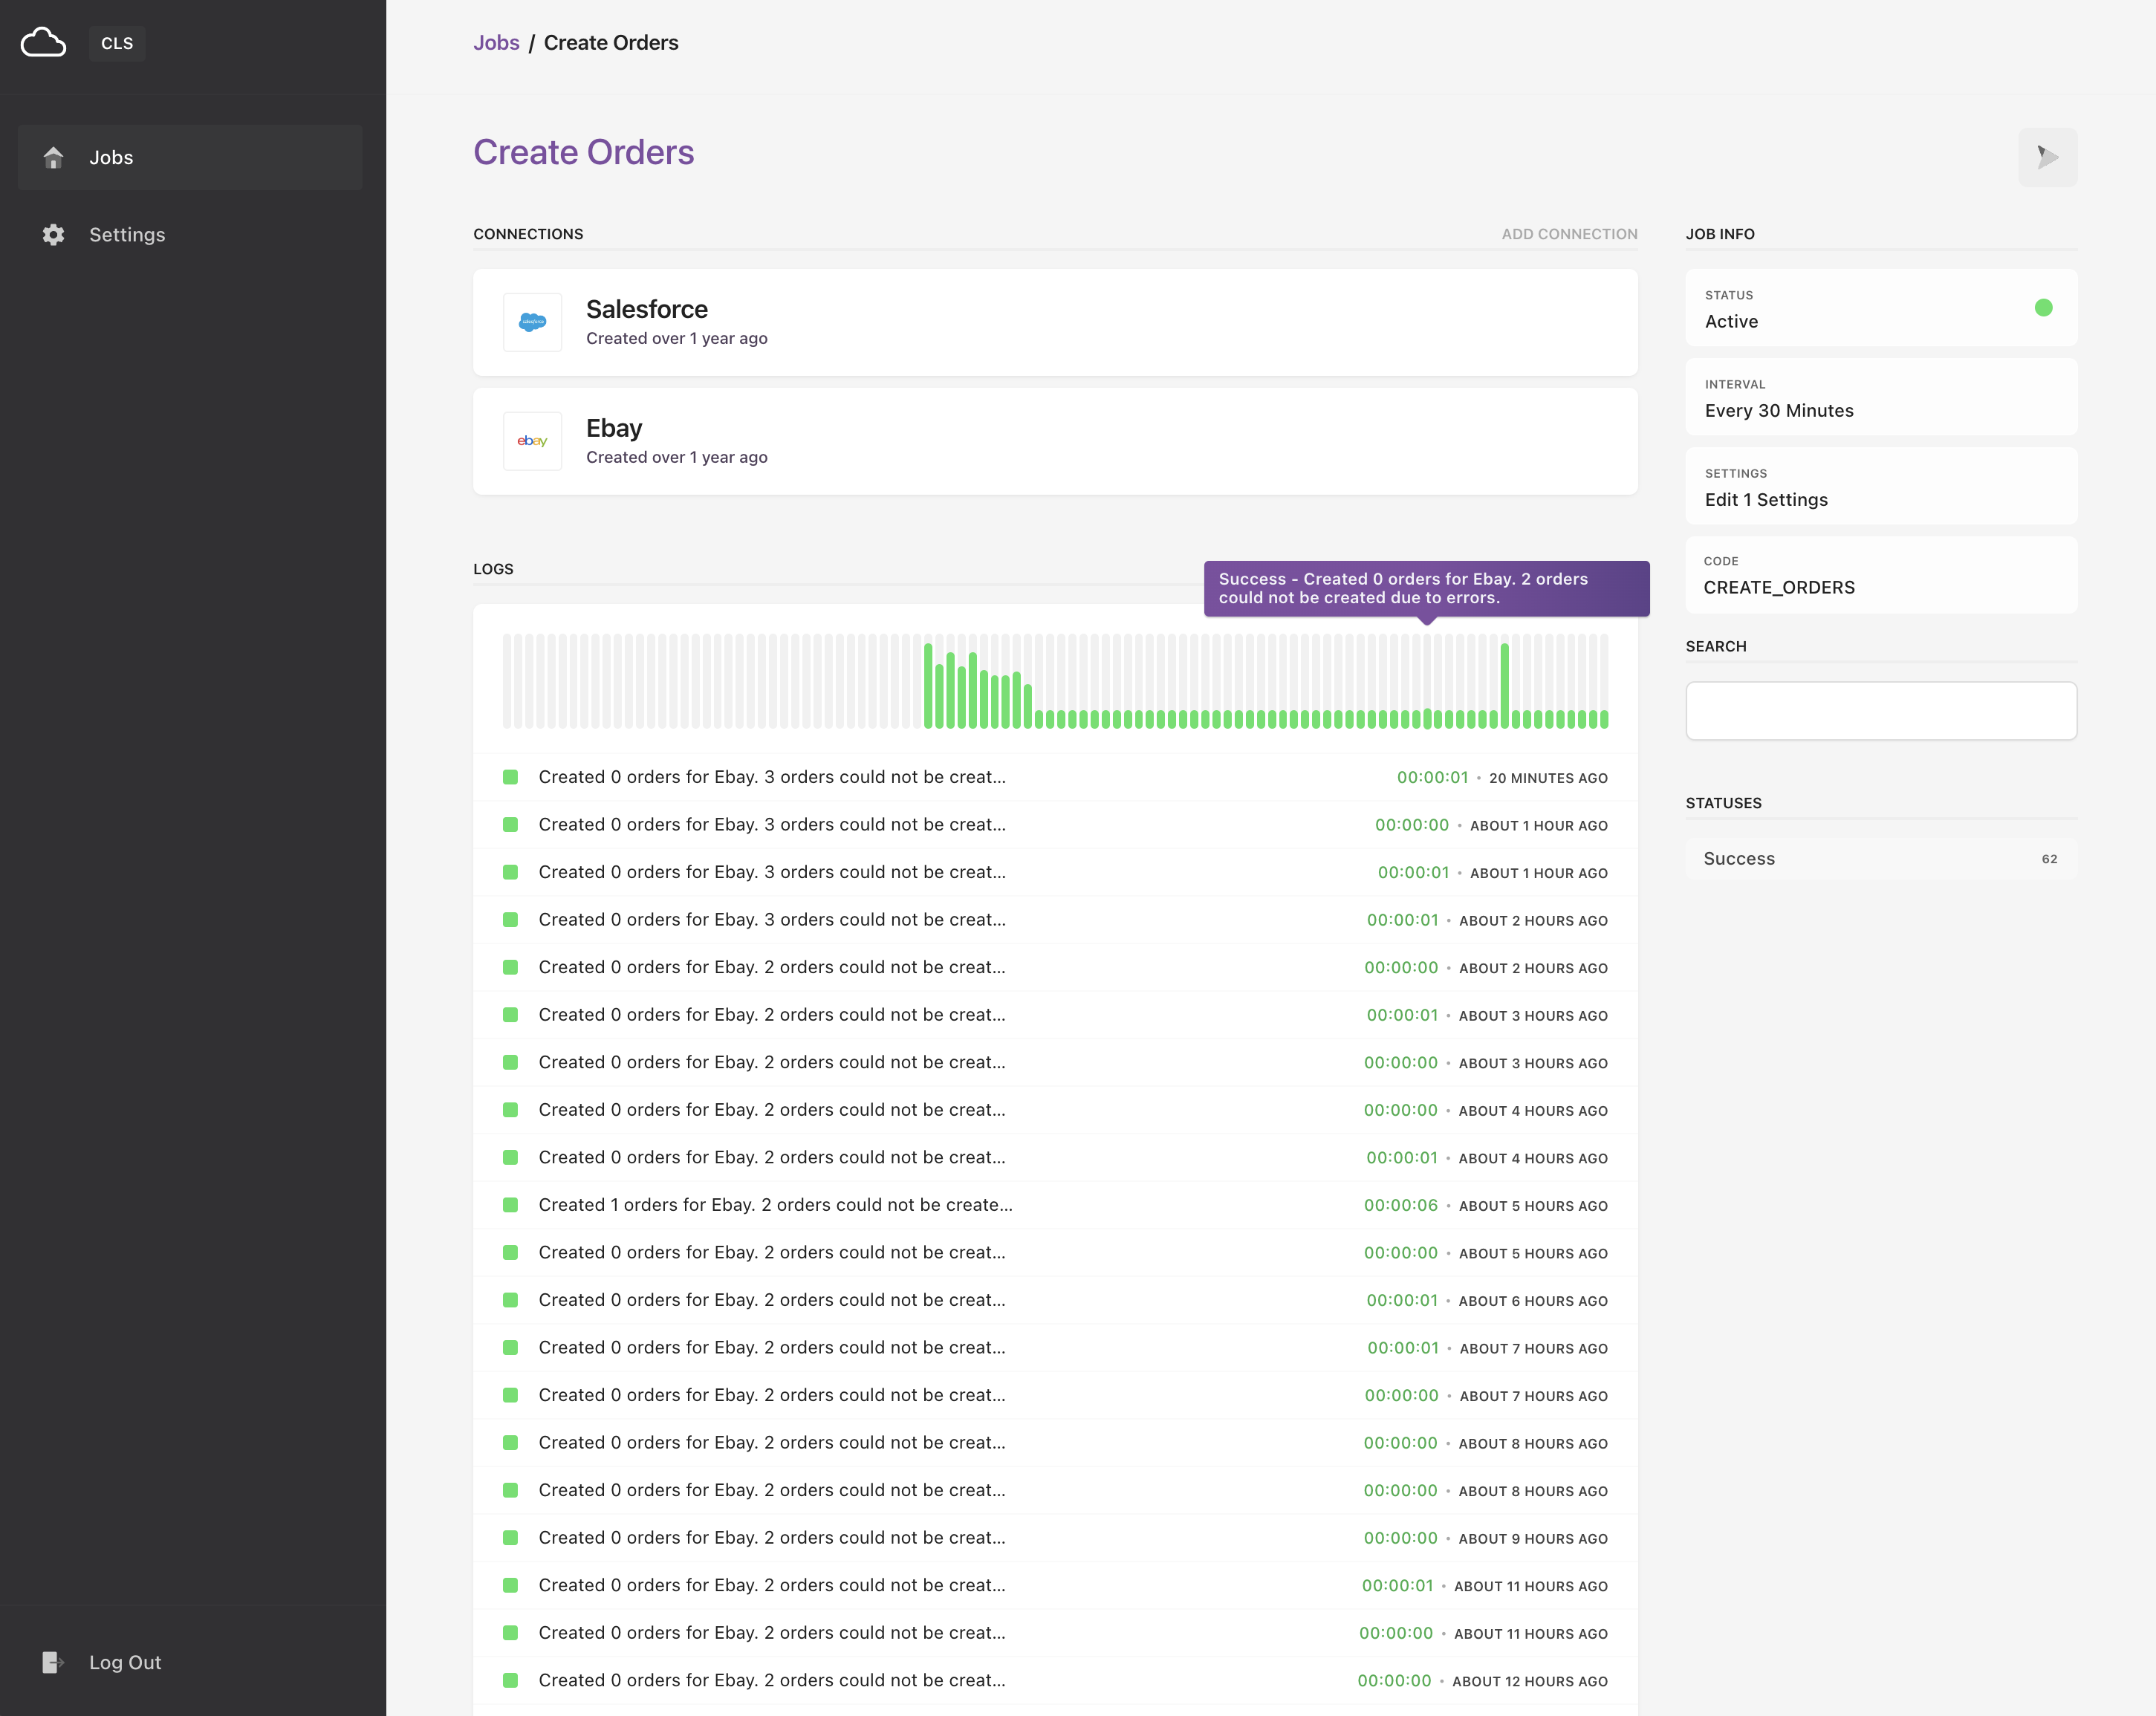Click the cloud logo in the sidebar
This screenshot has width=2156, height=1716.
click(43, 42)
